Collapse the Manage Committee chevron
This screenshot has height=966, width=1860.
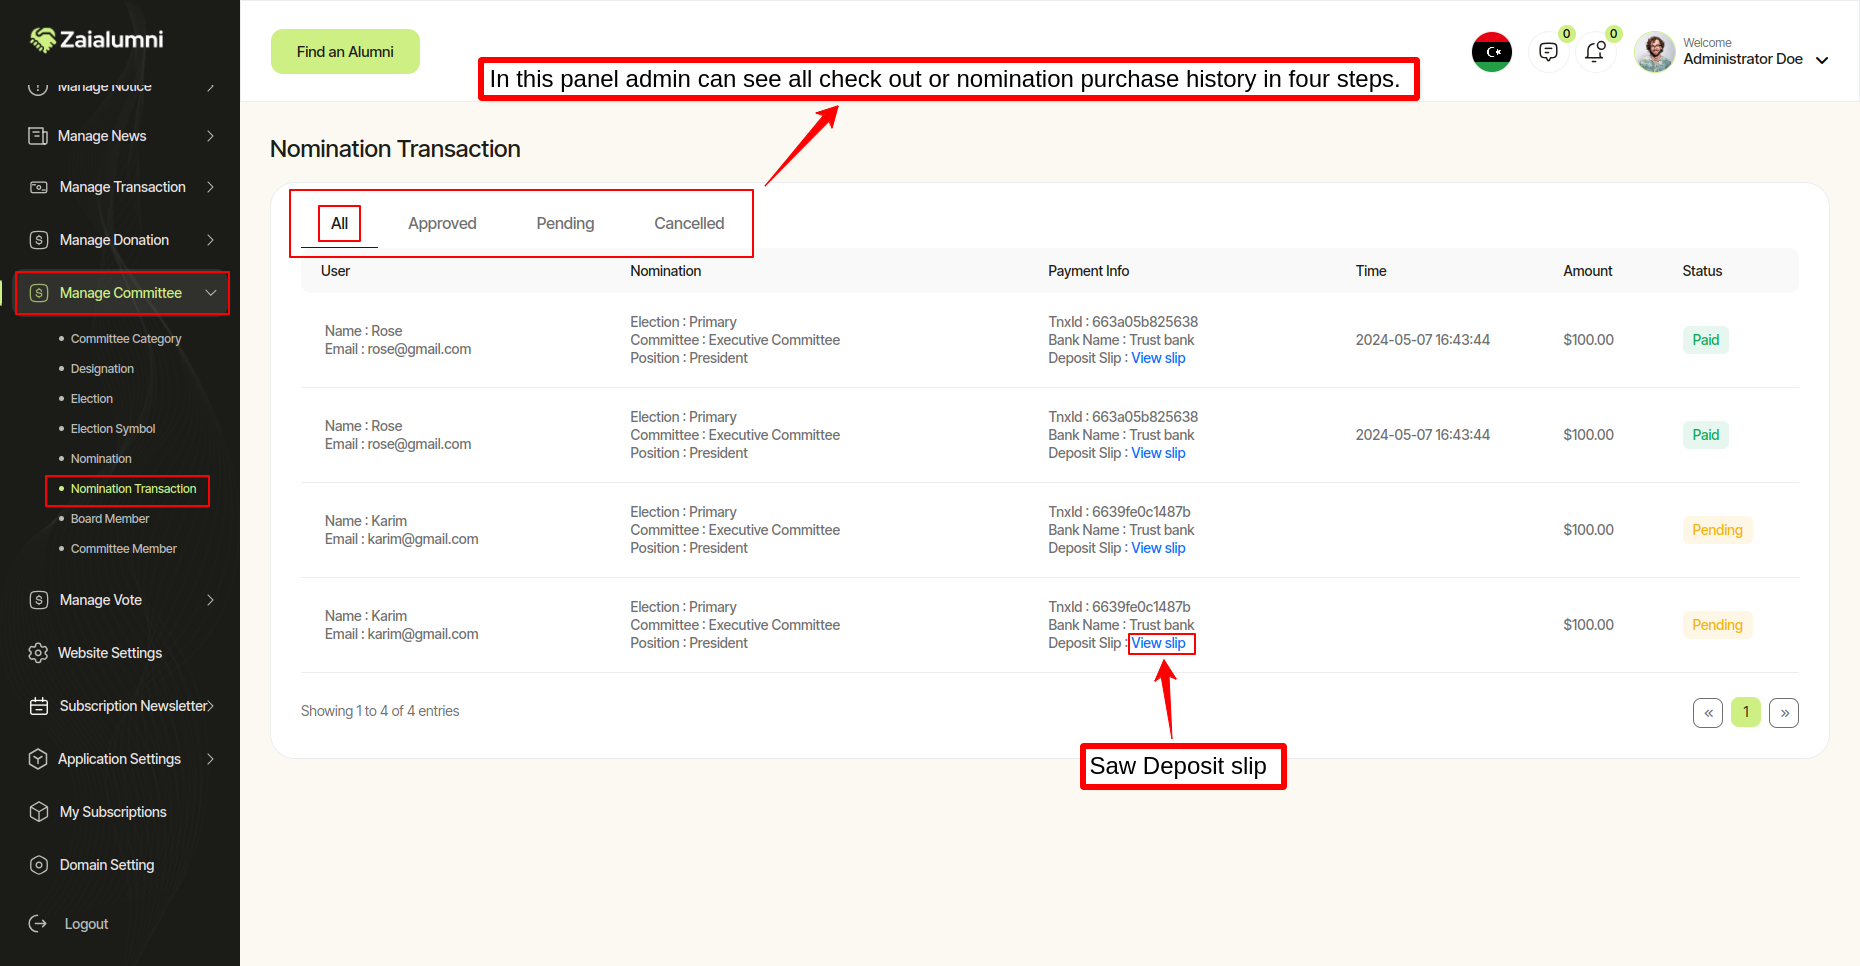tap(211, 293)
